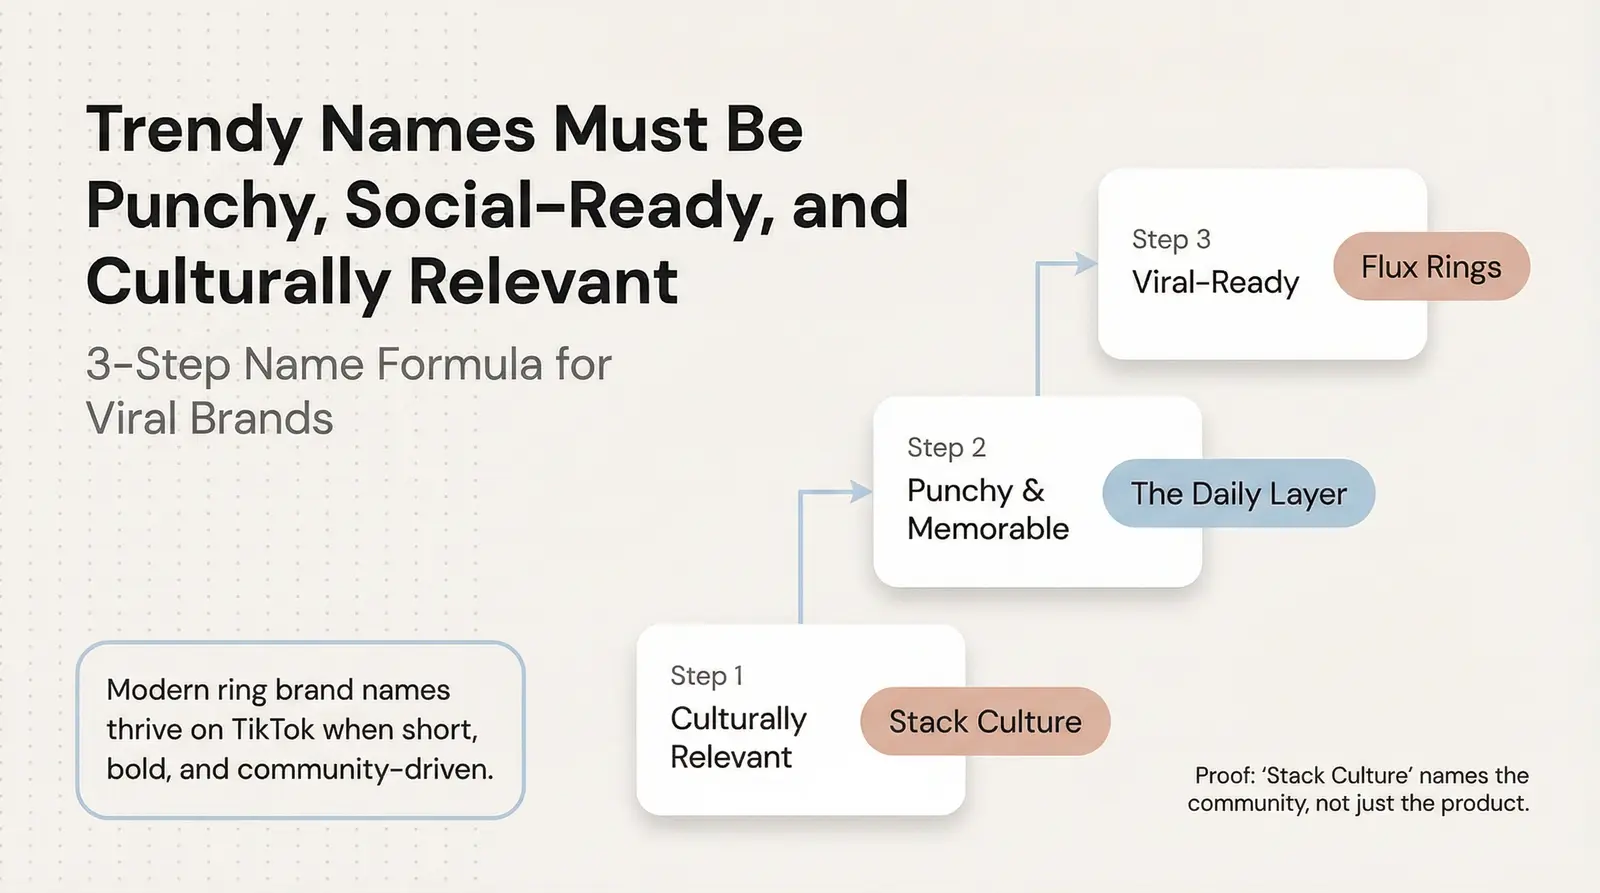Click the "Viral-Ready" text
This screenshot has width=1600, height=893.
1216,283
